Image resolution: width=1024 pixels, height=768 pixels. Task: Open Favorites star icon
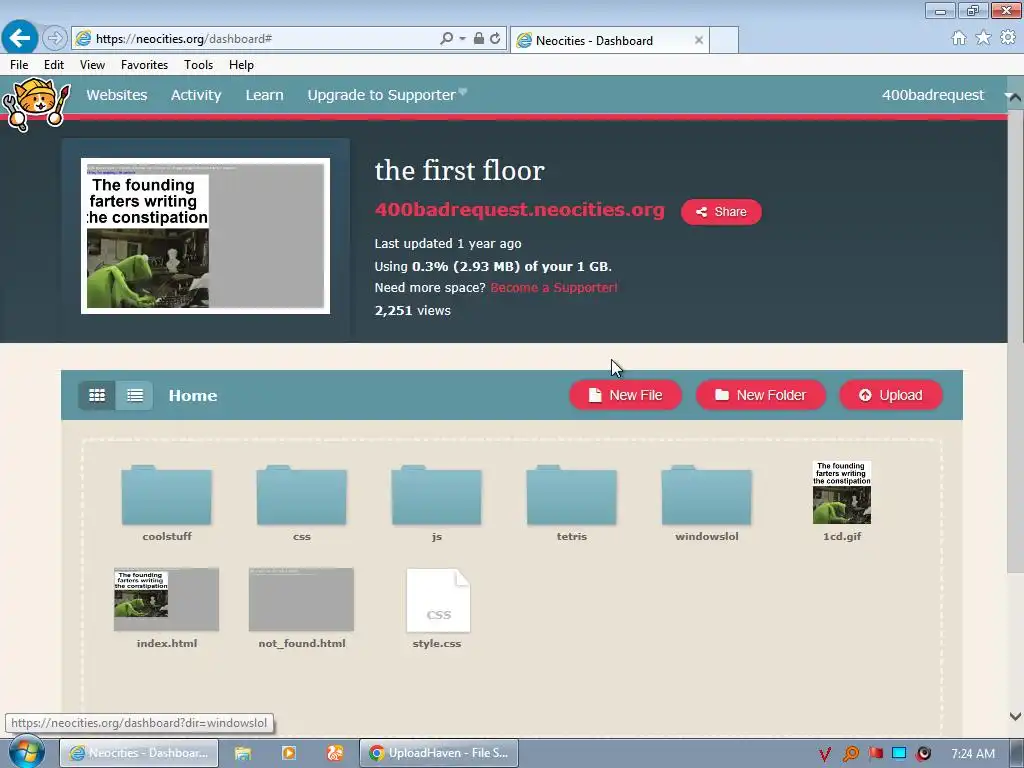[x=983, y=38]
